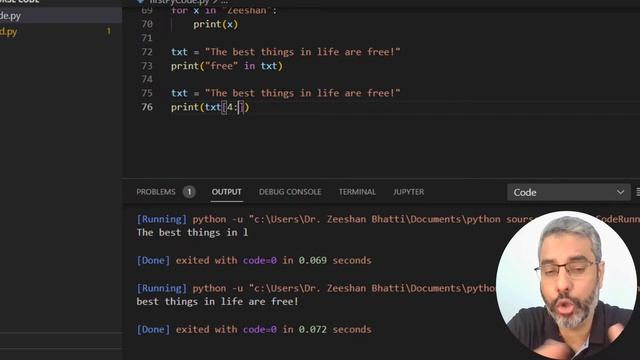Click line number 72 in the gutter
This screenshot has width=640, height=360.
[147, 52]
